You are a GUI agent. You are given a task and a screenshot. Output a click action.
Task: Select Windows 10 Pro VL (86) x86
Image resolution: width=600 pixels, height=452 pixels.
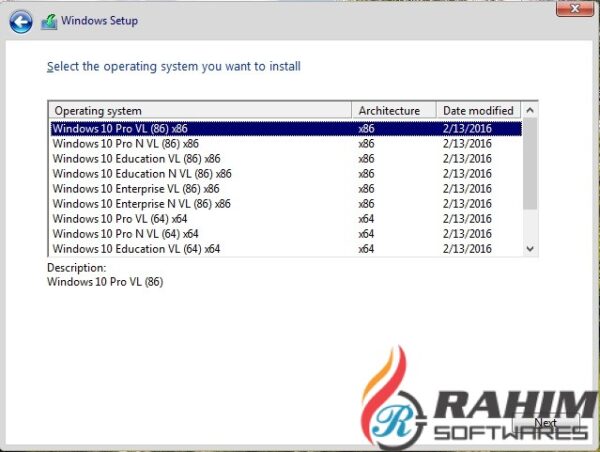(x=286, y=129)
